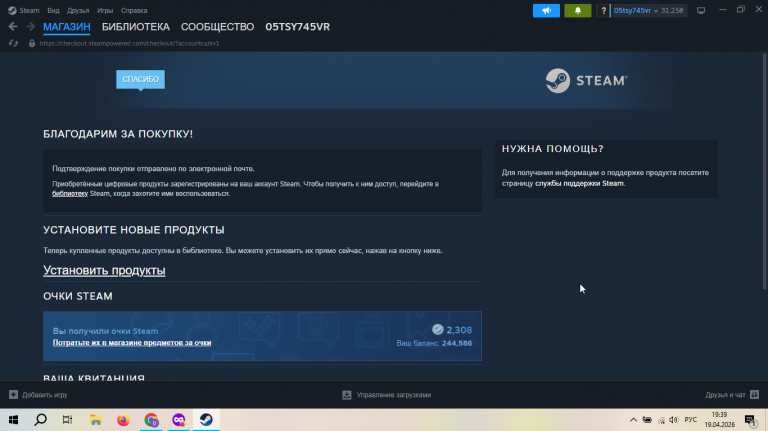Open the 05TSY745VR profile tab
This screenshot has width=768, height=431.
click(x=297, y=27)
